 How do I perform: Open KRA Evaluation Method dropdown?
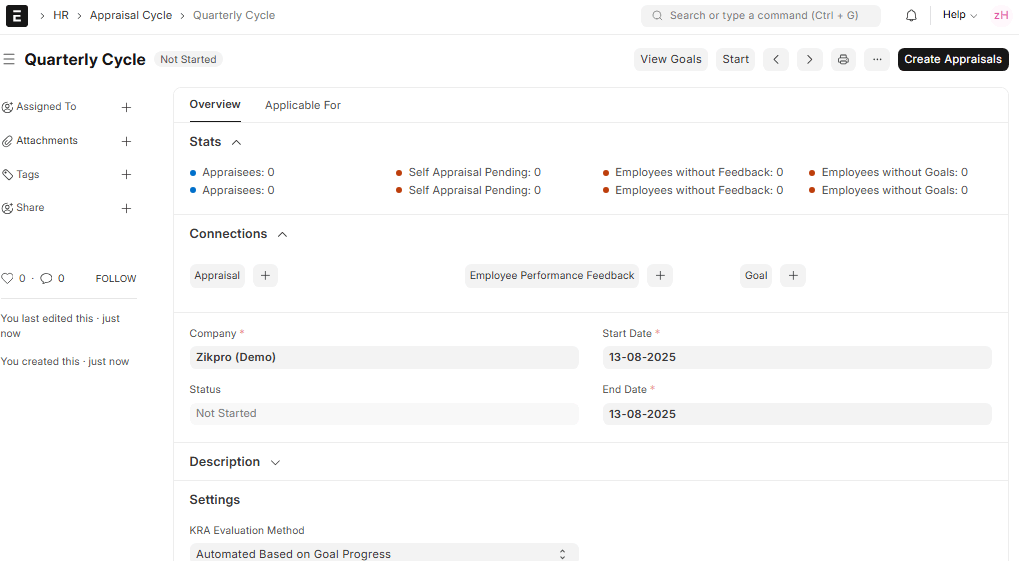(384, 553)
